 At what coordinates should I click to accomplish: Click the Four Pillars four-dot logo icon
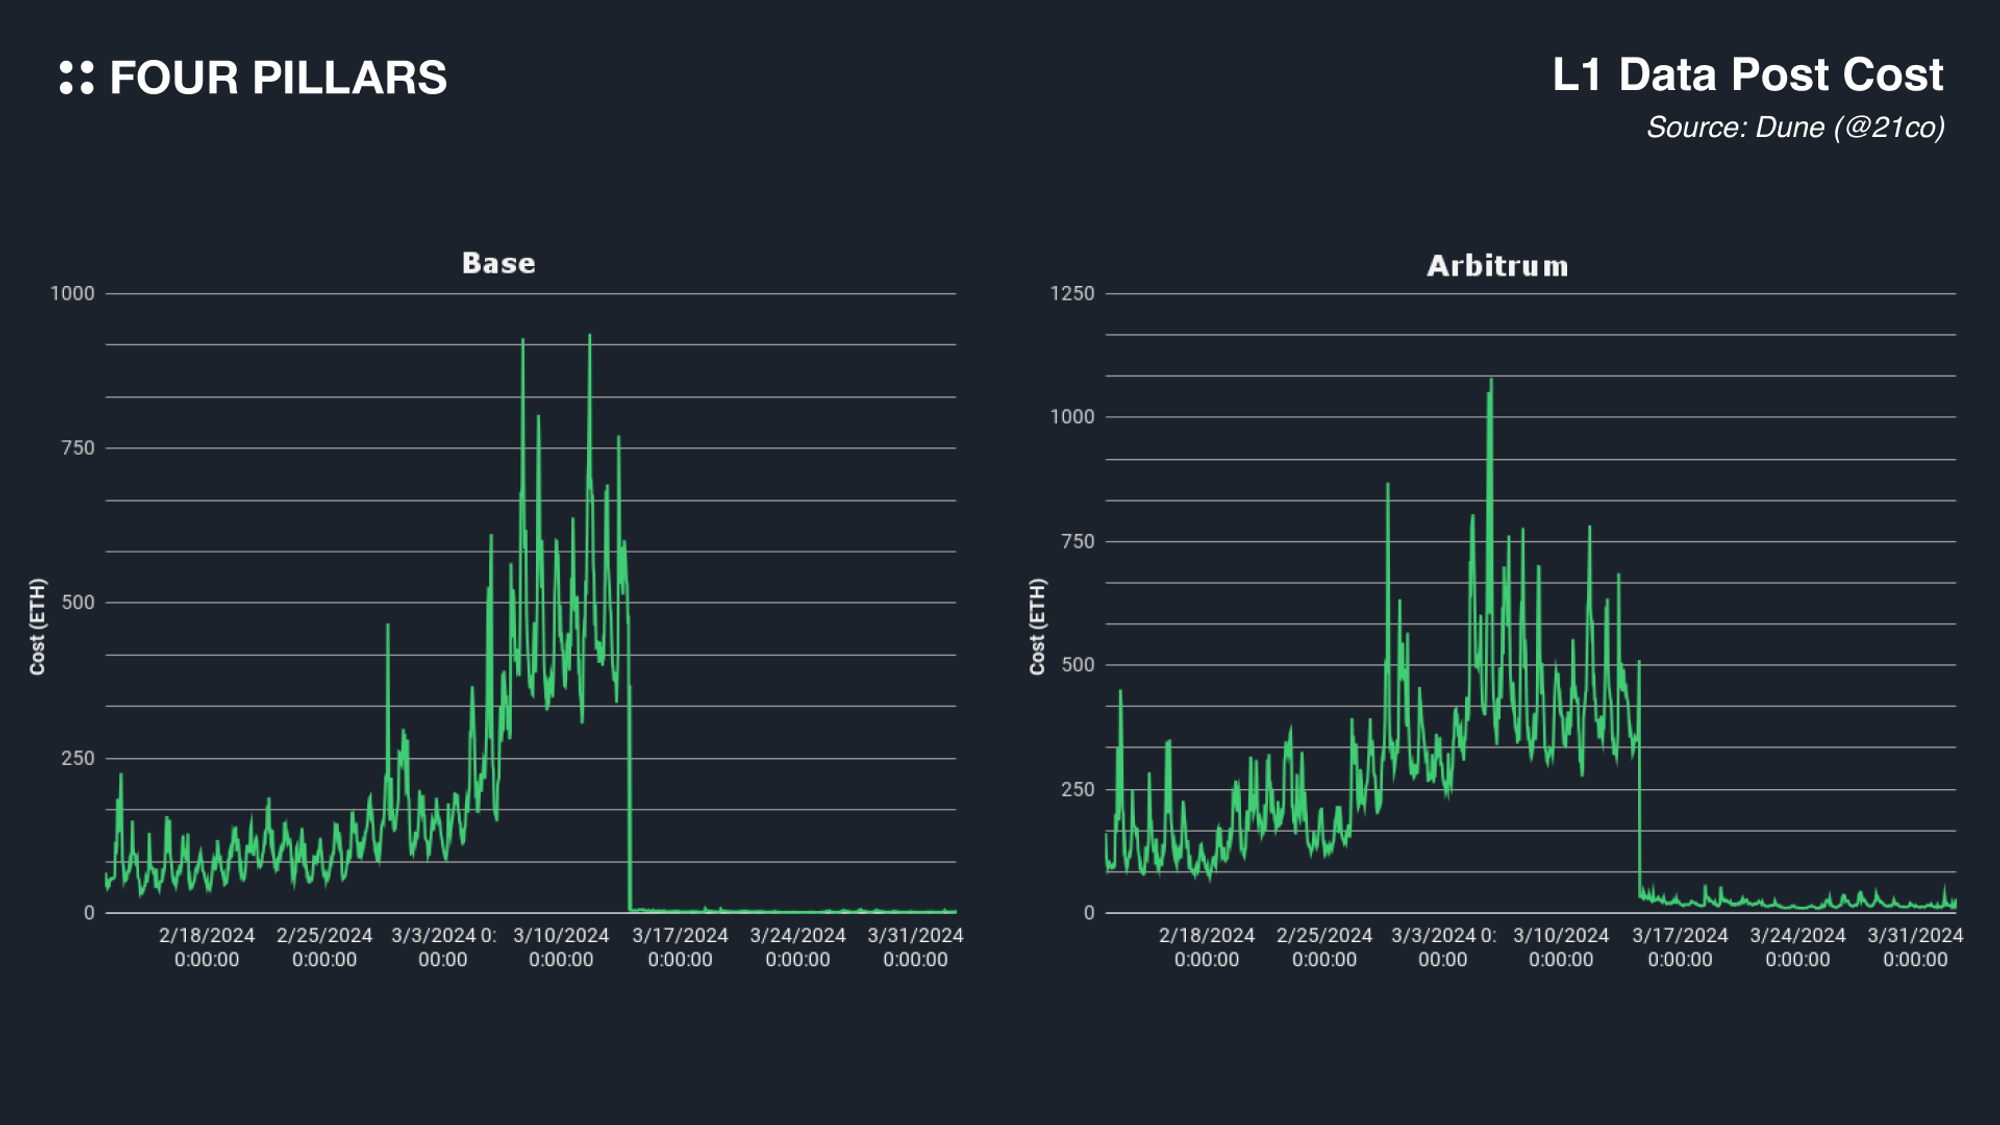(77, 78)
